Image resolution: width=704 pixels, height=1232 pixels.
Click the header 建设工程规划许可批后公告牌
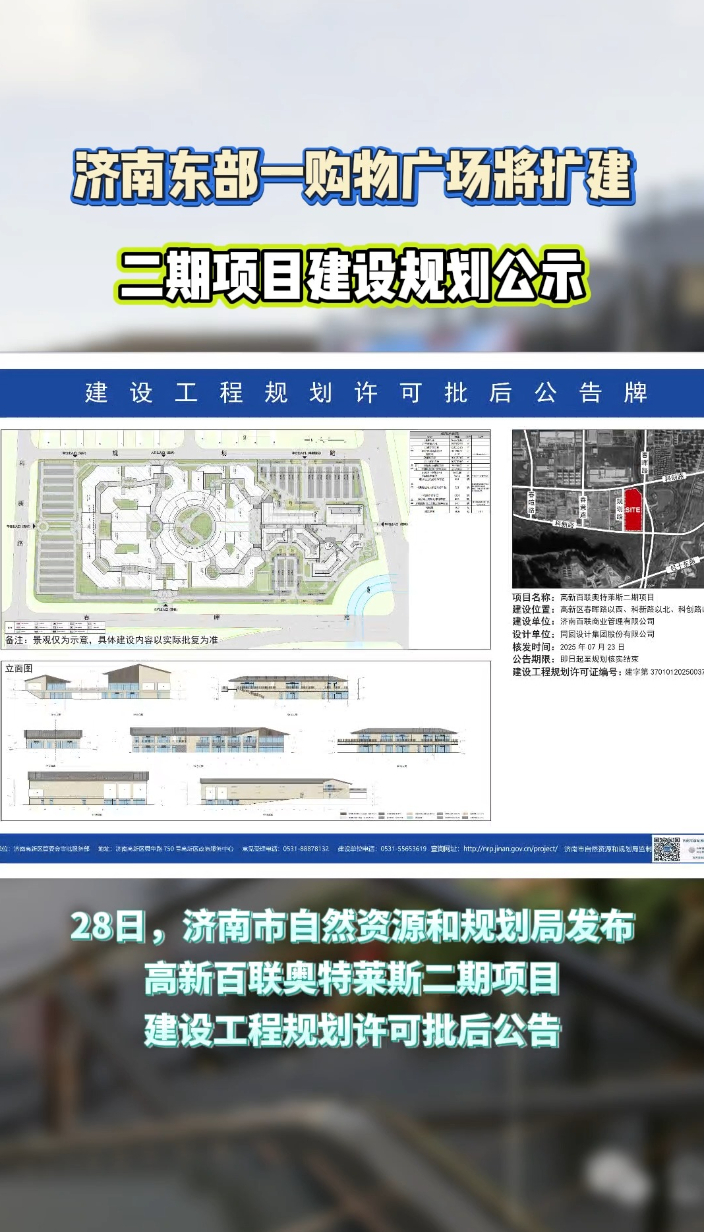click(366, 393)
